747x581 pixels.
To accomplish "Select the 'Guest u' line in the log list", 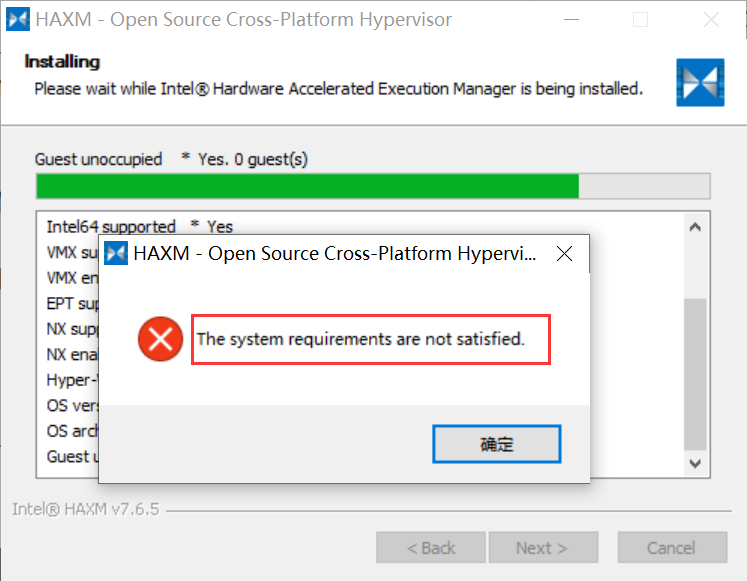I will pos(72,456).
